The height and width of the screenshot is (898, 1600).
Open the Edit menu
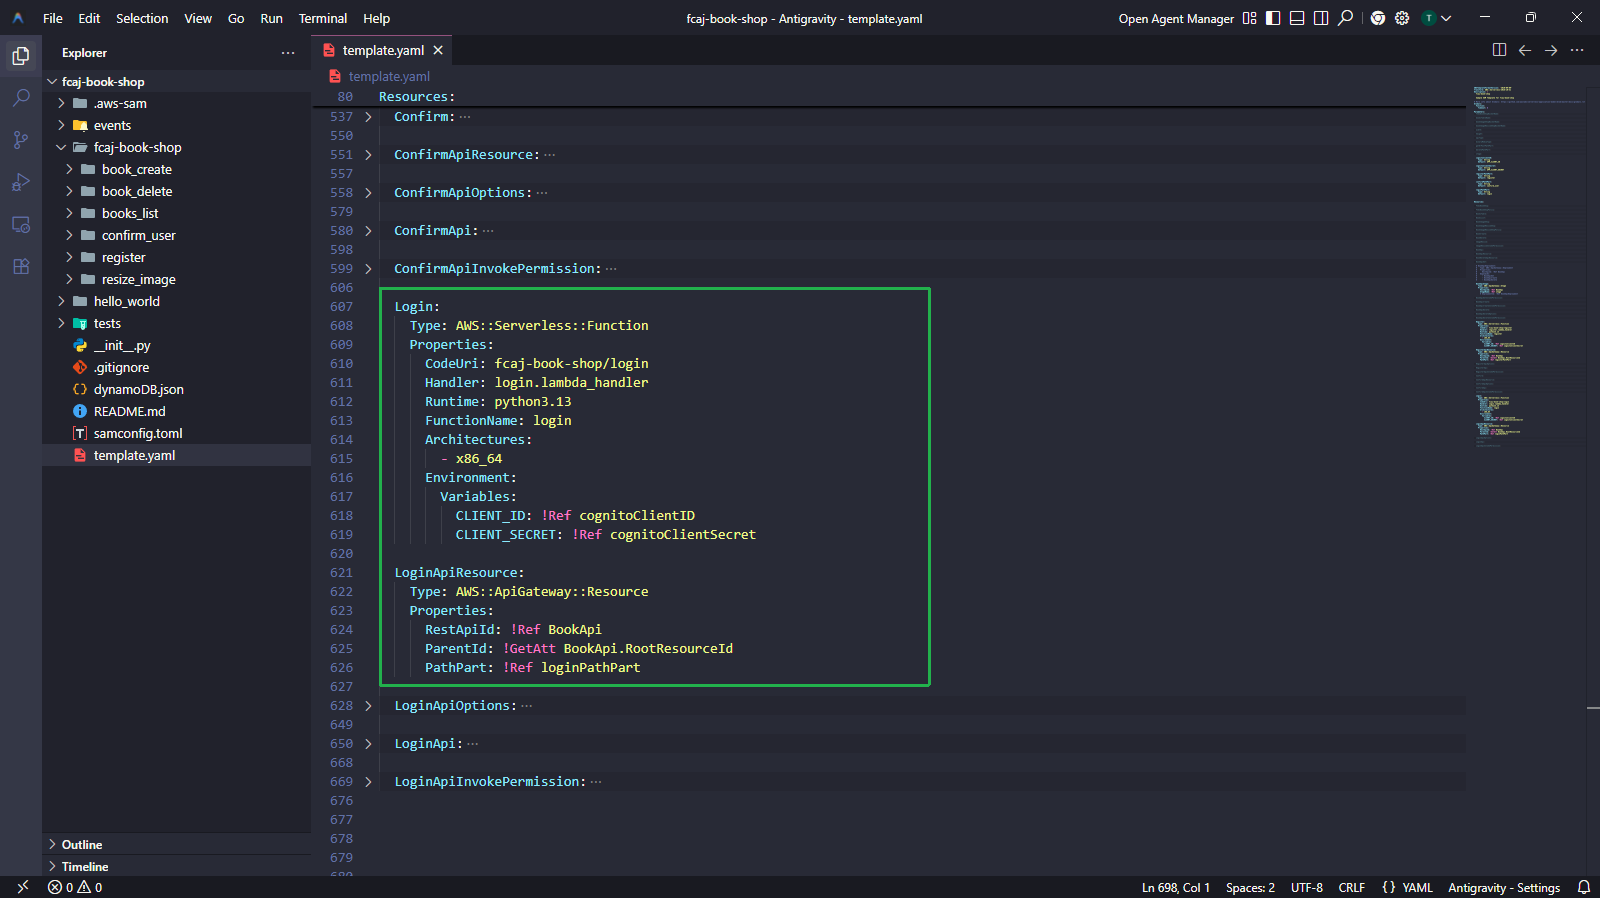[x=89, y=18]
